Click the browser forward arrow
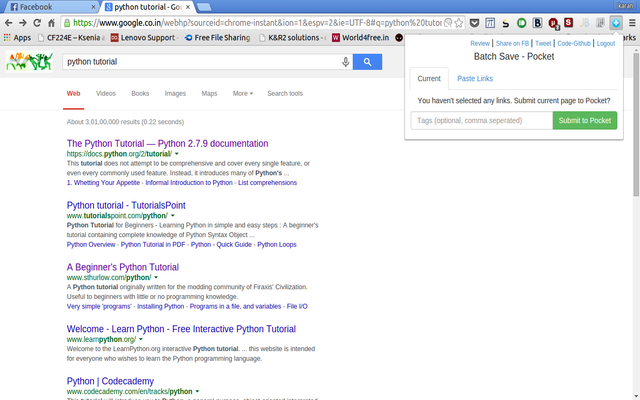 point(23,23)
